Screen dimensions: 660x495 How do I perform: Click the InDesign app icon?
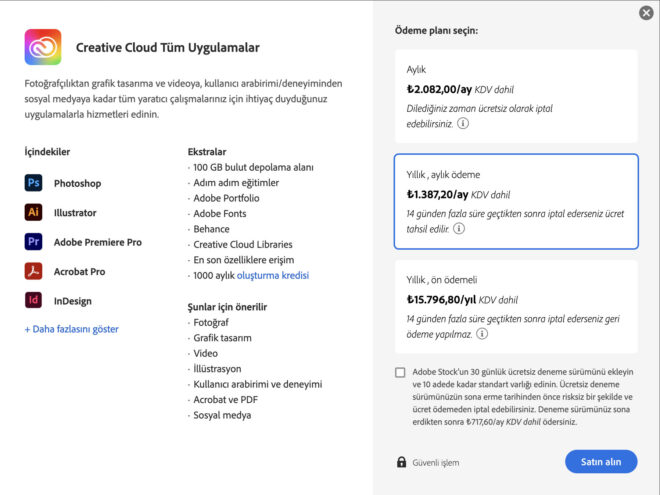tap(34, 300)
